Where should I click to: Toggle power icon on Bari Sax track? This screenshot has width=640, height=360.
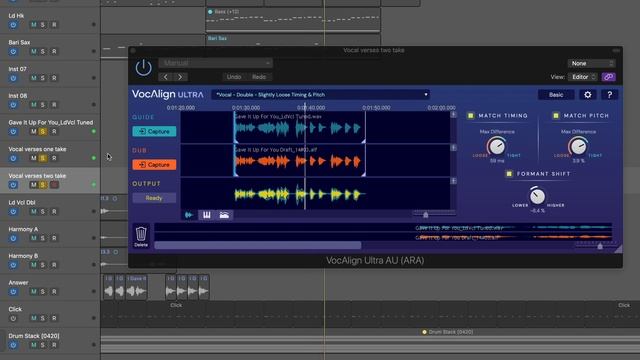(x=13, y=51)
